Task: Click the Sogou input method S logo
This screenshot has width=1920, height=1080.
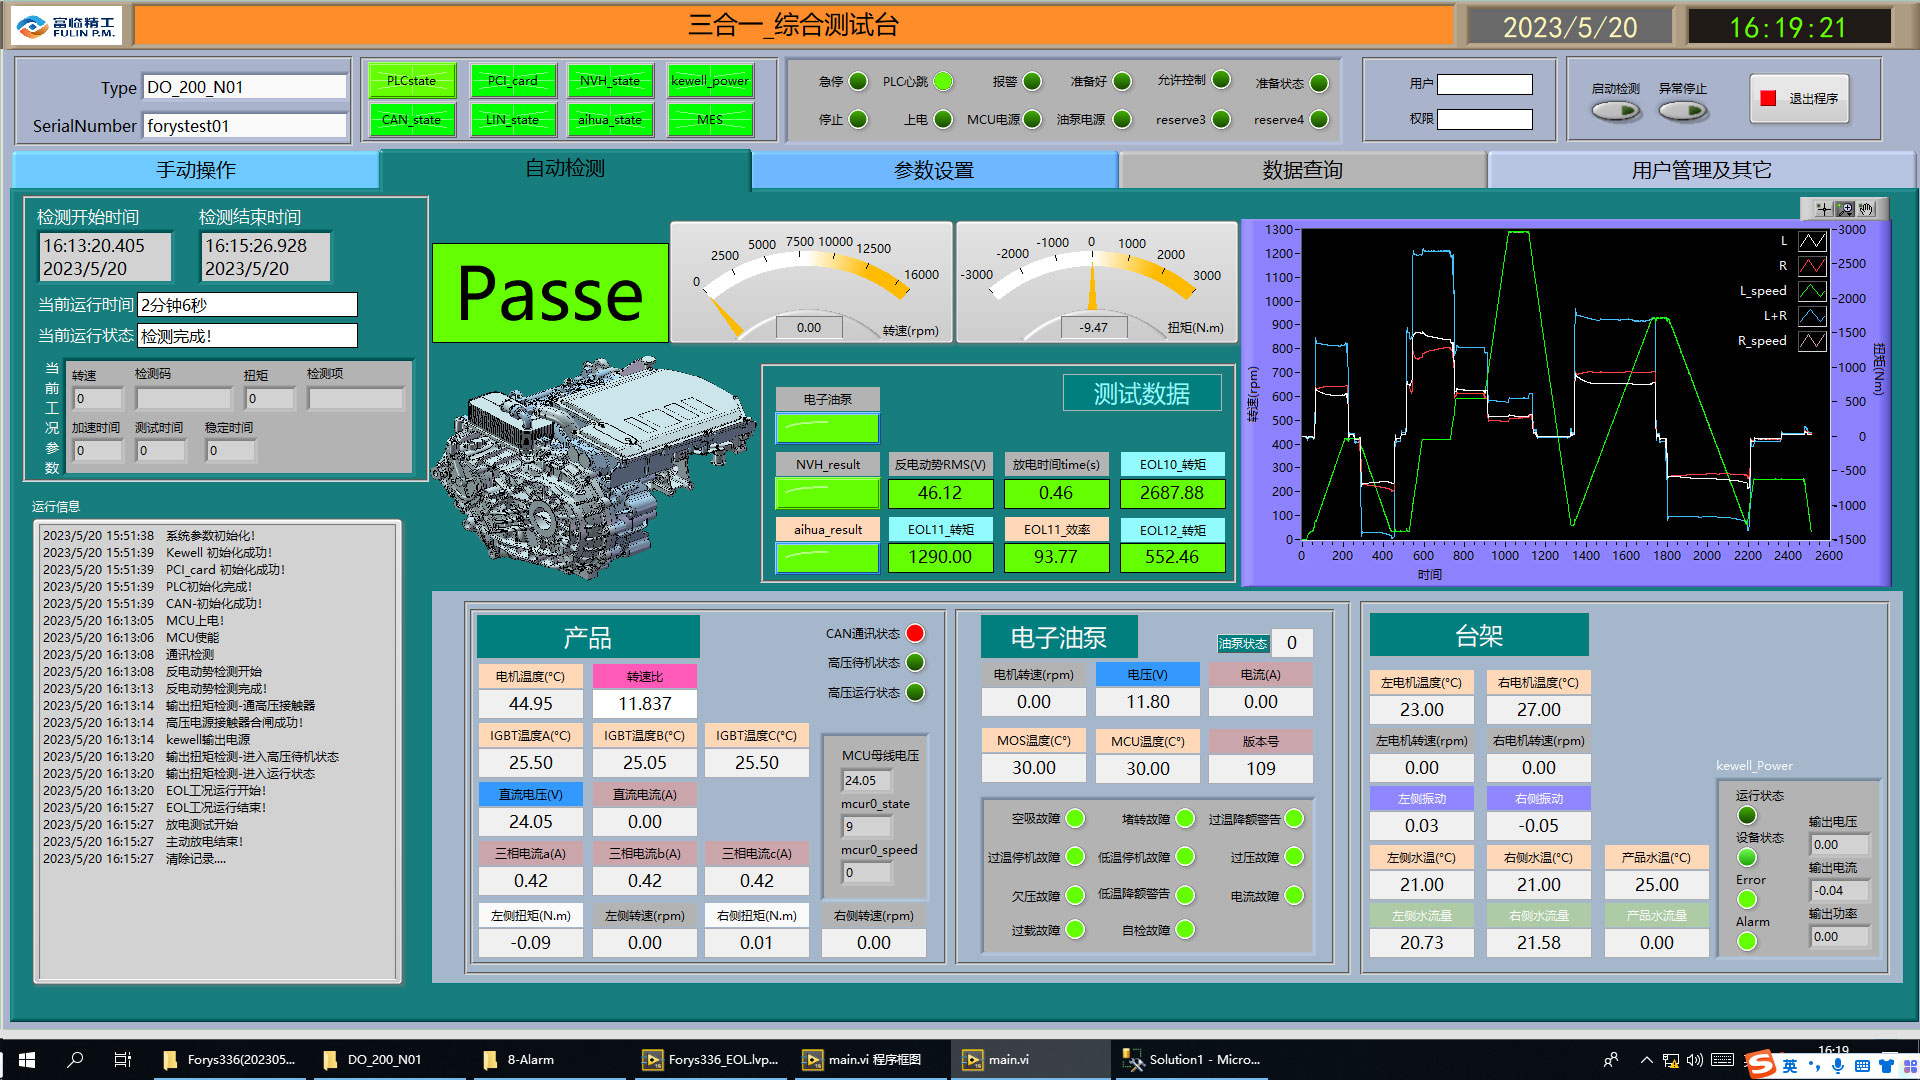Action: [x=1761, y=1065]
